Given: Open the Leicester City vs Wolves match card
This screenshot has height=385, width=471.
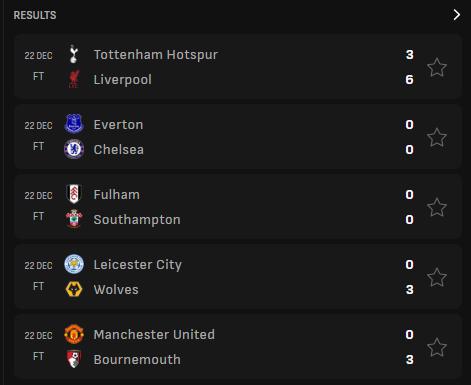Looking at the screenshot, I should 238,277.
